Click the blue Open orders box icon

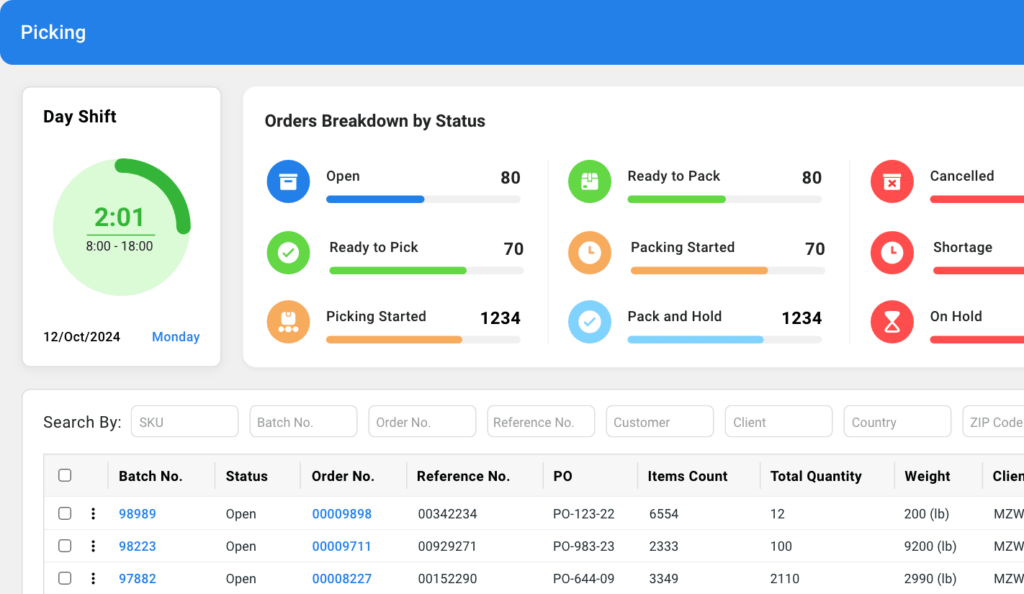288,181
